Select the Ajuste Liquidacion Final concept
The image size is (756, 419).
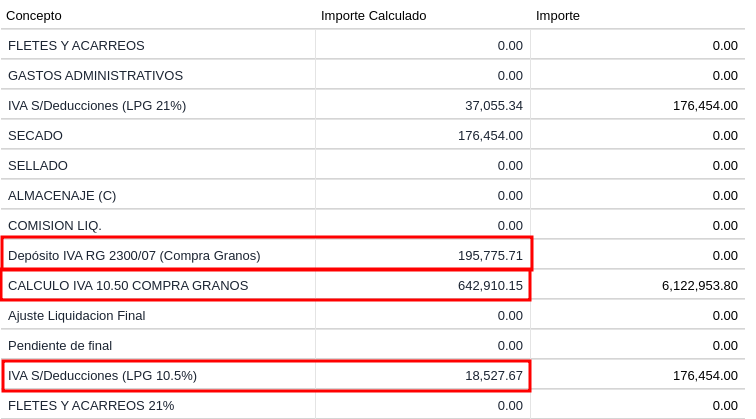point(76,315)
